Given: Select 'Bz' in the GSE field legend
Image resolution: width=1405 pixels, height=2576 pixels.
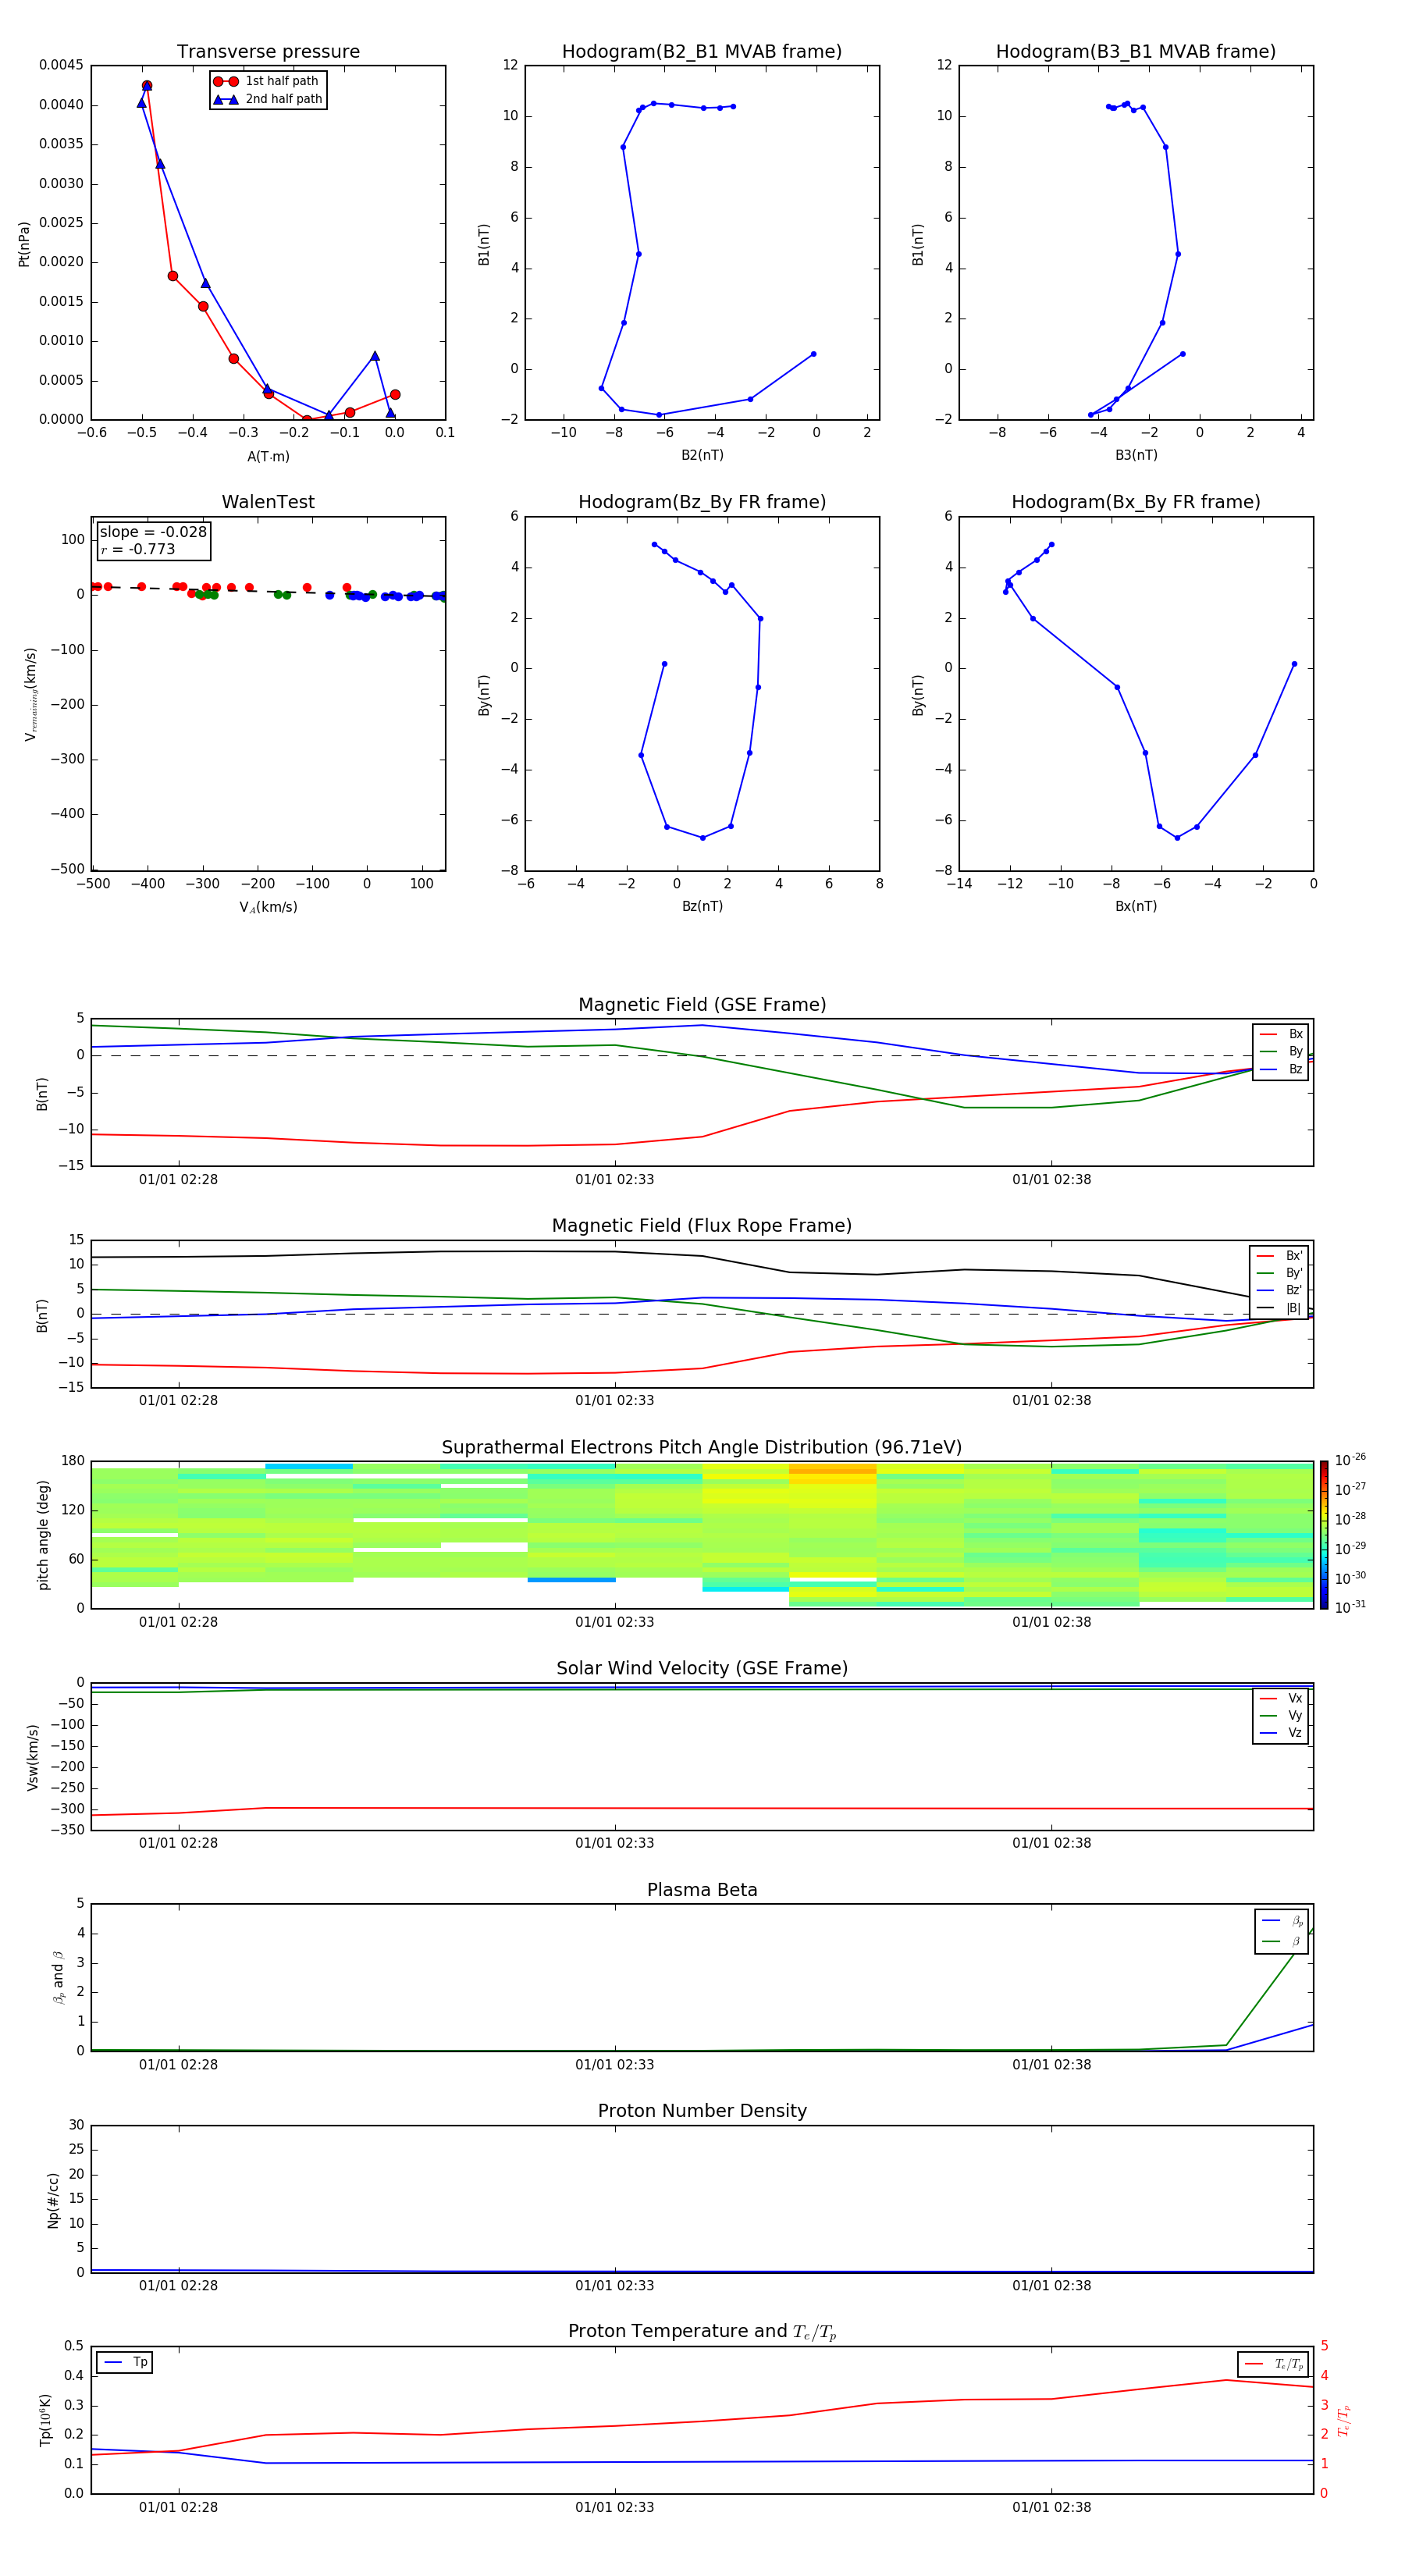Looking at the screenshot, I should pyautogui.click(x=1281, y=1069).
